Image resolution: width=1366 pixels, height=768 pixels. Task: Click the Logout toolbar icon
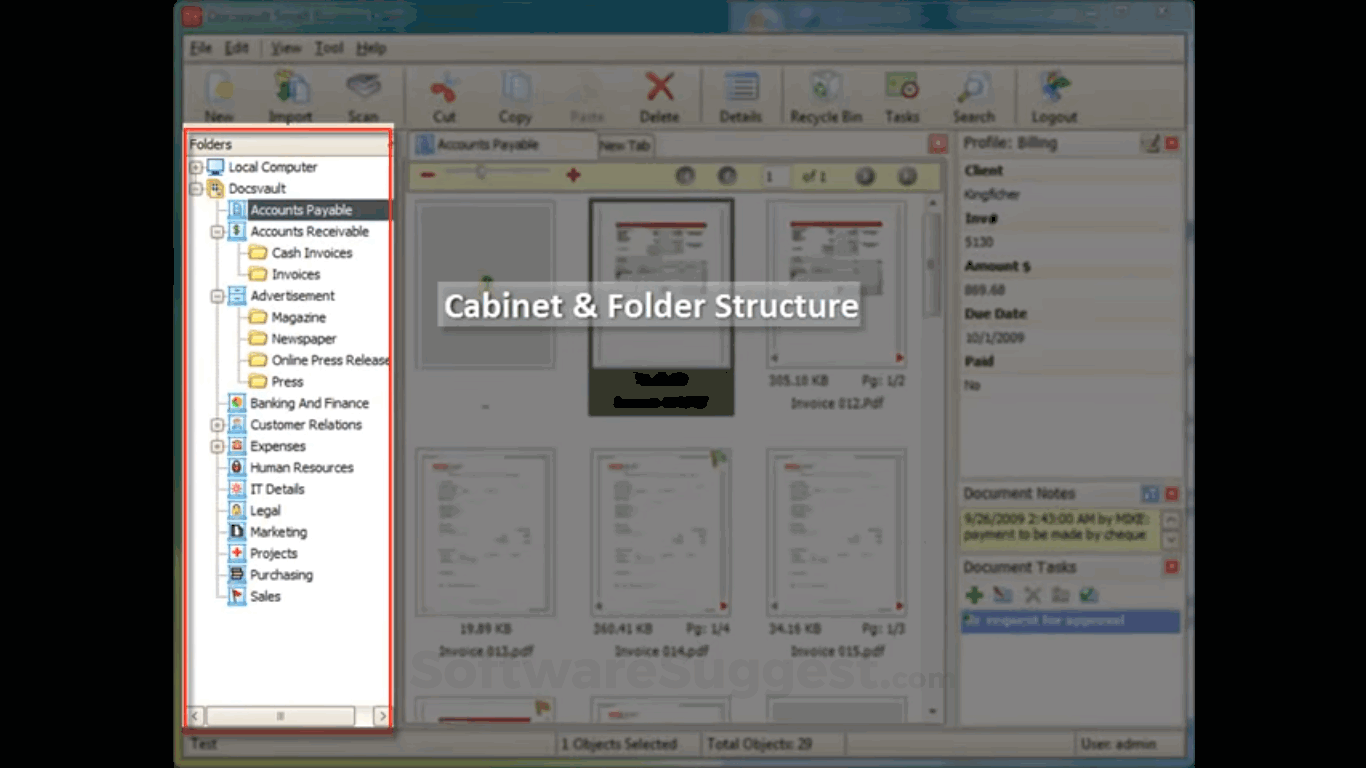[x=1054, y=90]
